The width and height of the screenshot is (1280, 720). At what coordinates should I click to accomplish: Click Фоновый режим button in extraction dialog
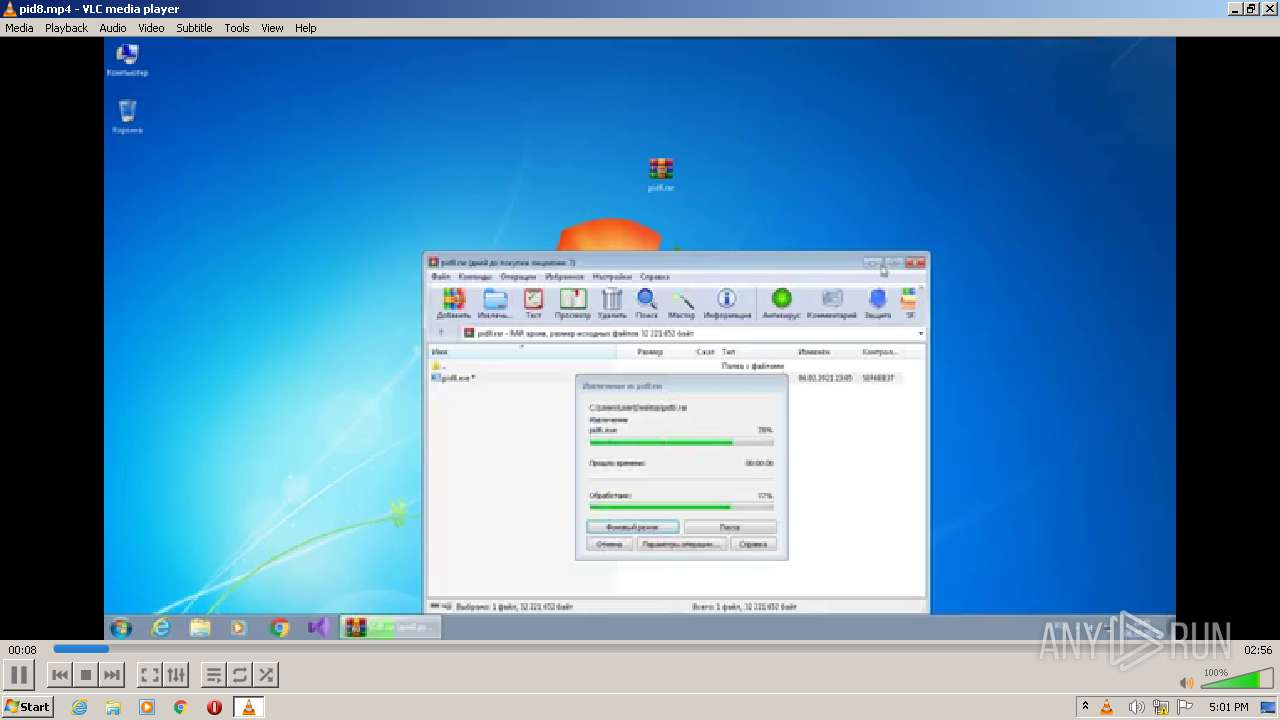click(632, 527)
